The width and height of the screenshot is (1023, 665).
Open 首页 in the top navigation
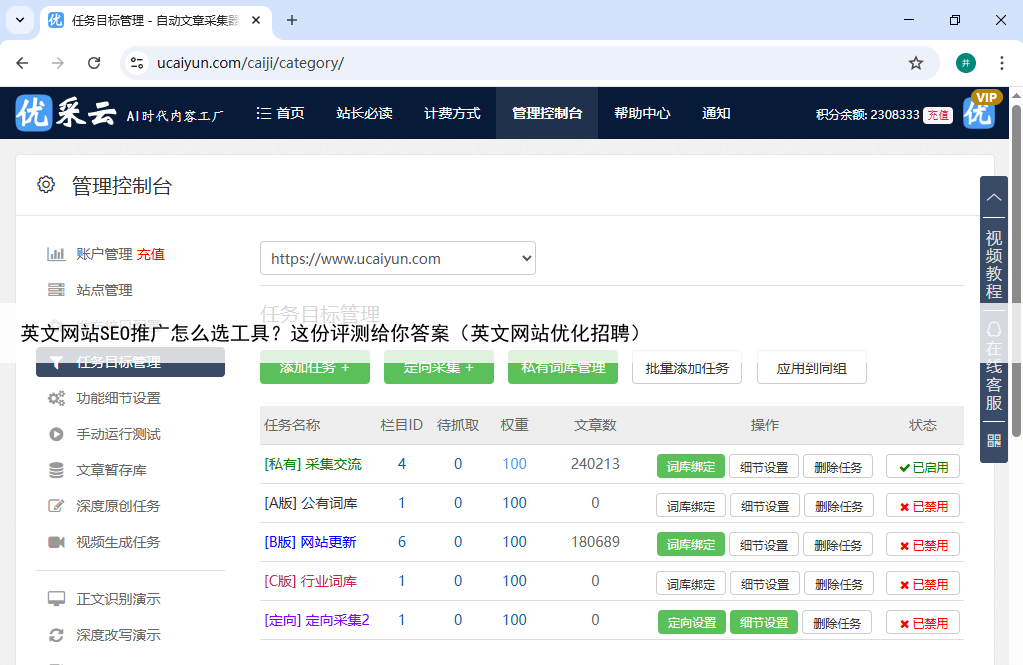[280, 113]
